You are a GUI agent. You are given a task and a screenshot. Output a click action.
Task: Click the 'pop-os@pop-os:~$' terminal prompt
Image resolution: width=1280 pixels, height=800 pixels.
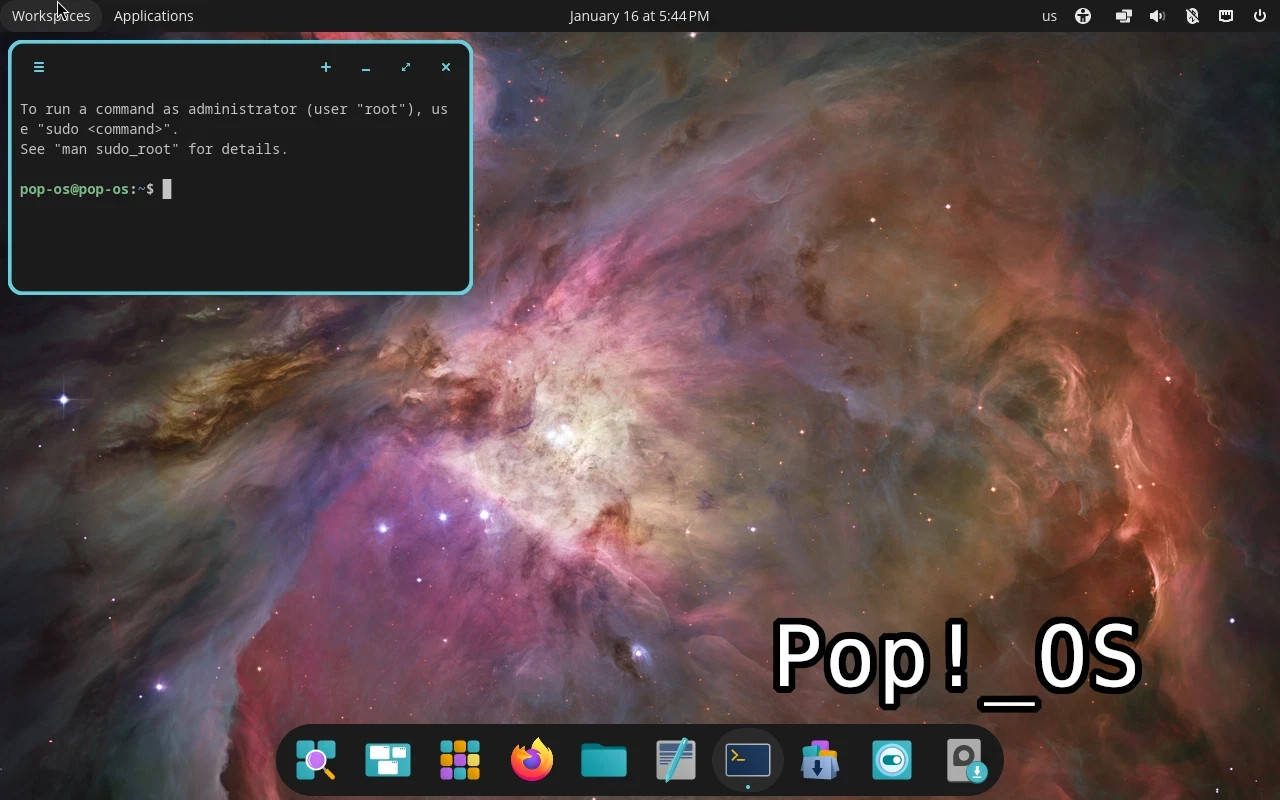87,189
